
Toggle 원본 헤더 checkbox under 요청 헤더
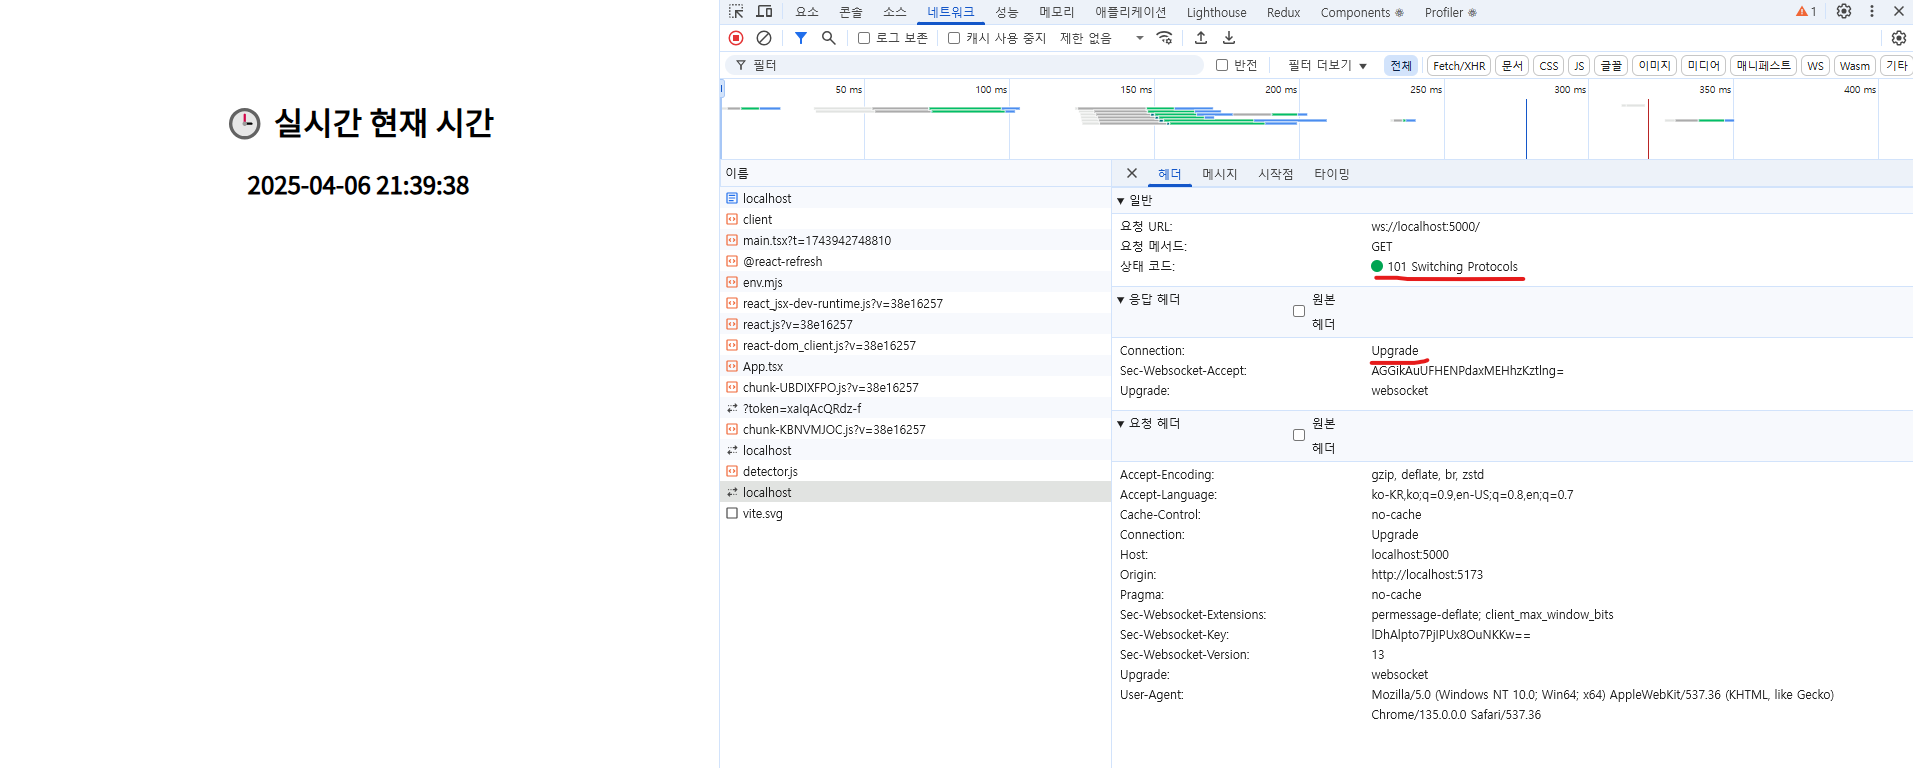pos(1299,435)
